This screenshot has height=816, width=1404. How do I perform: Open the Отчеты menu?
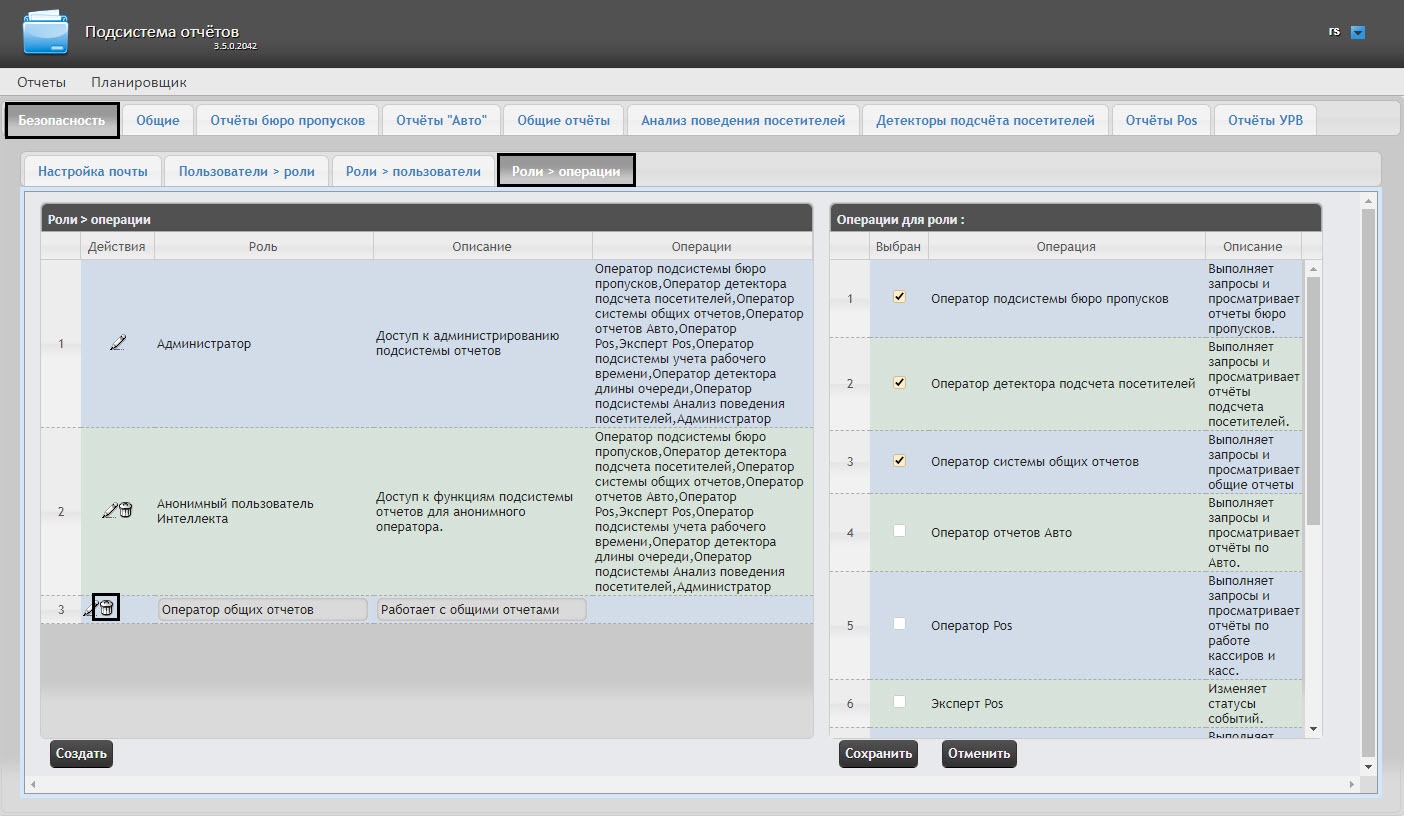pos(41,82)
